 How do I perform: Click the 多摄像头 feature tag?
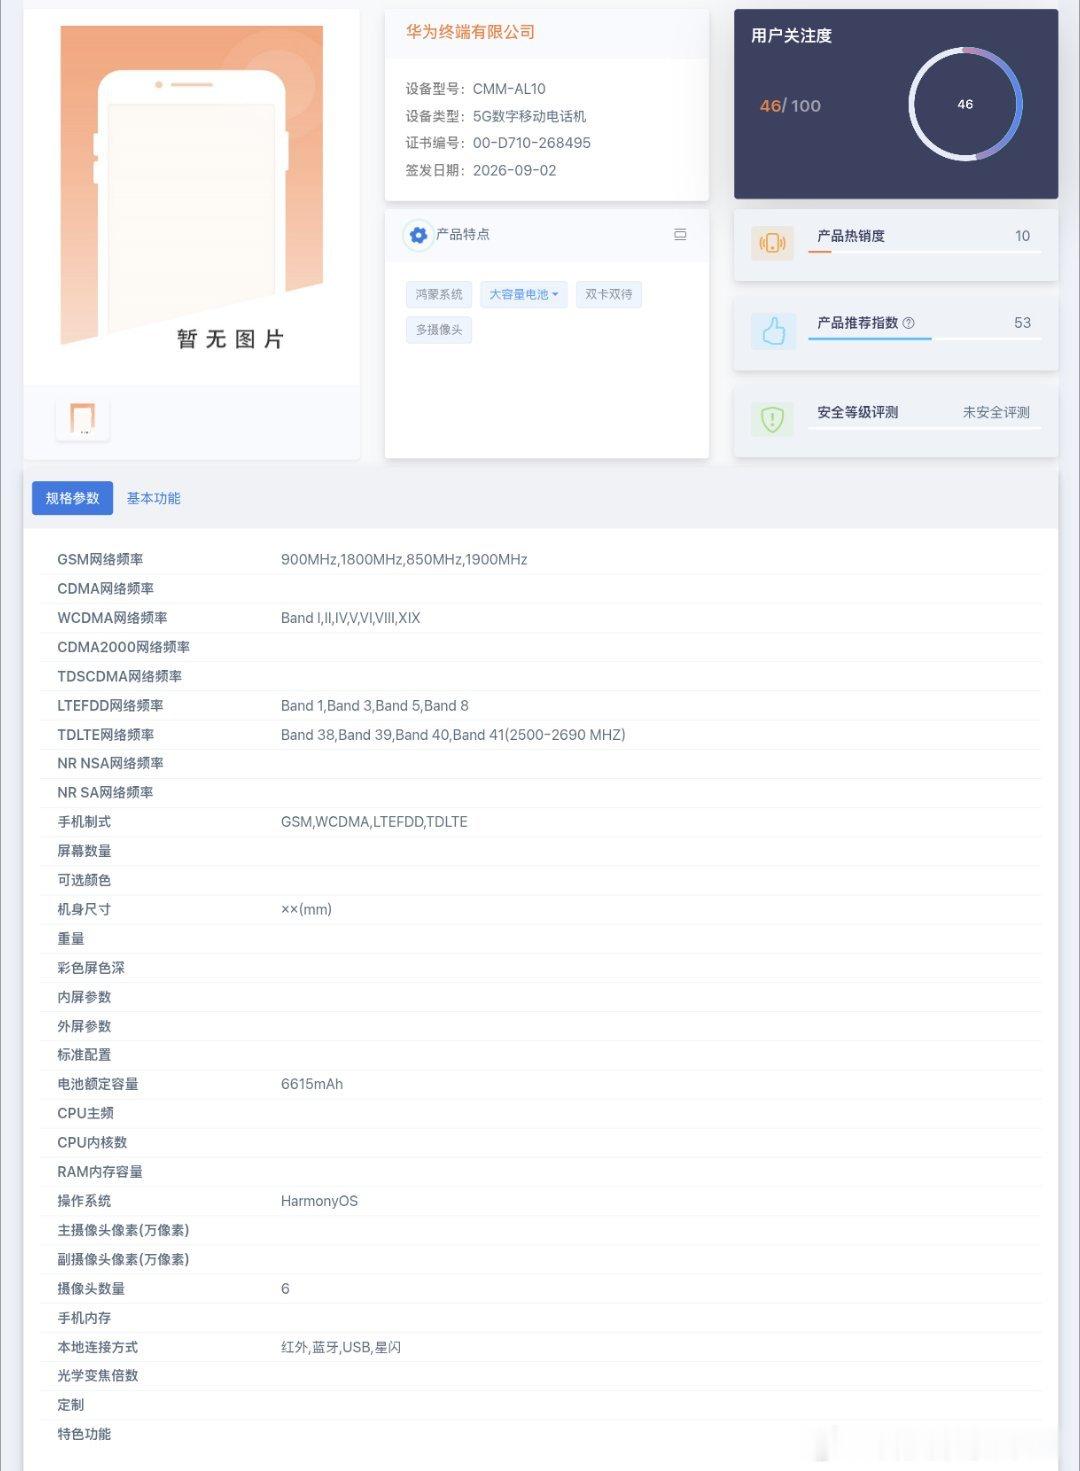pyautogui.click(x=439, y=329)
